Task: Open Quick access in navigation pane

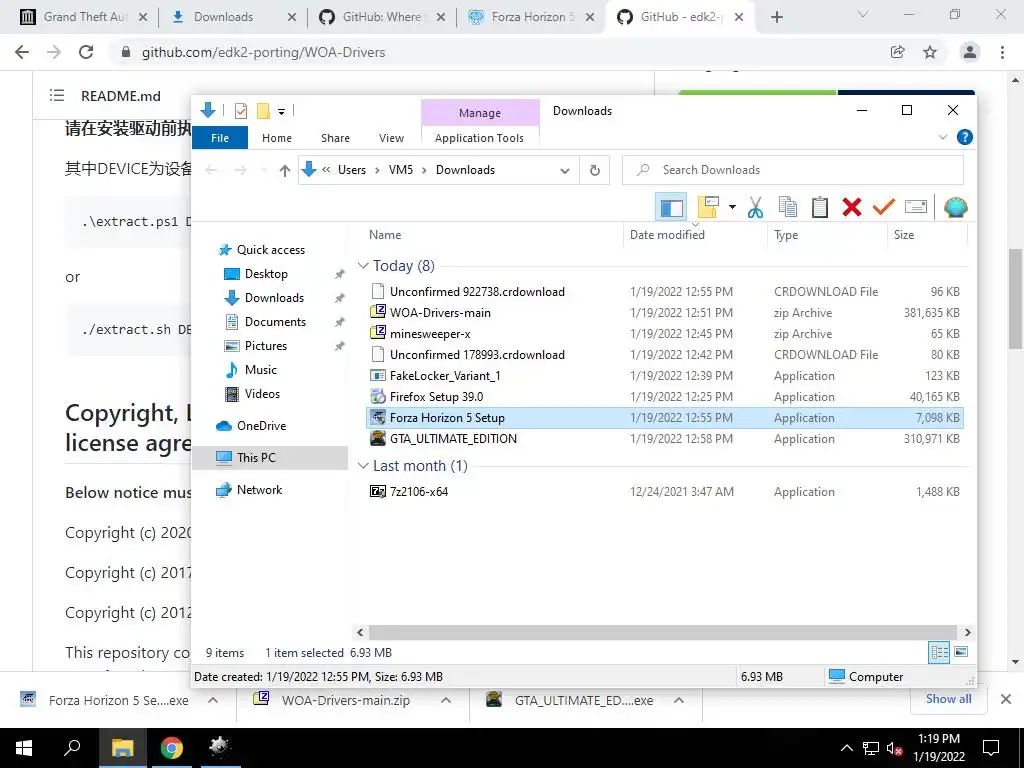Action: 270,249
